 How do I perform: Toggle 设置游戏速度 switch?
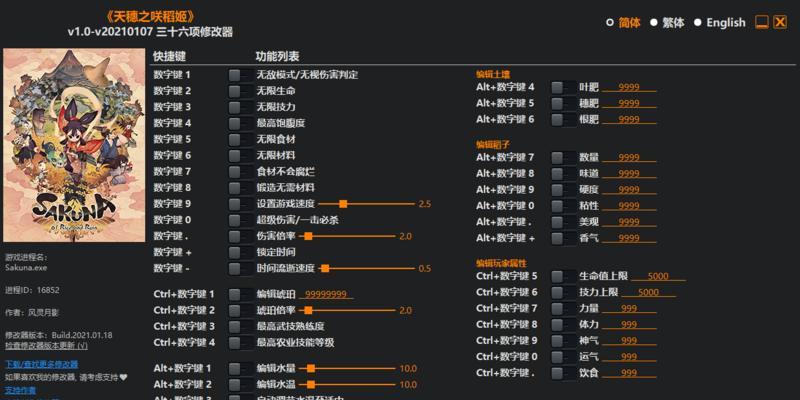[x=240, y=204]
